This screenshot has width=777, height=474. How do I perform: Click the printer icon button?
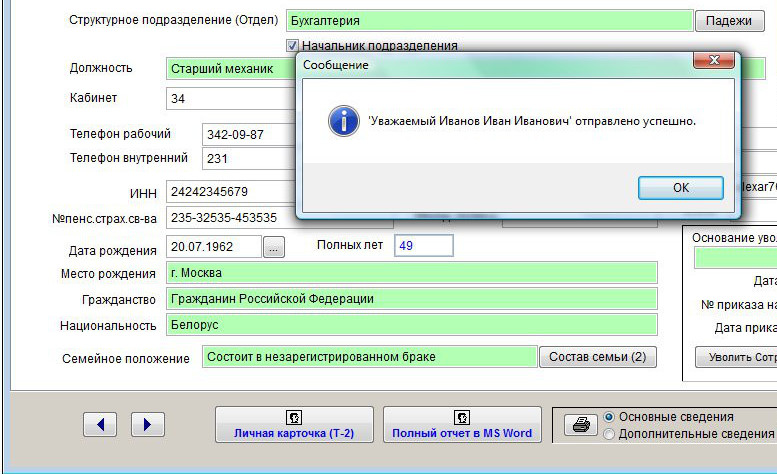click(x=581, y=425)
